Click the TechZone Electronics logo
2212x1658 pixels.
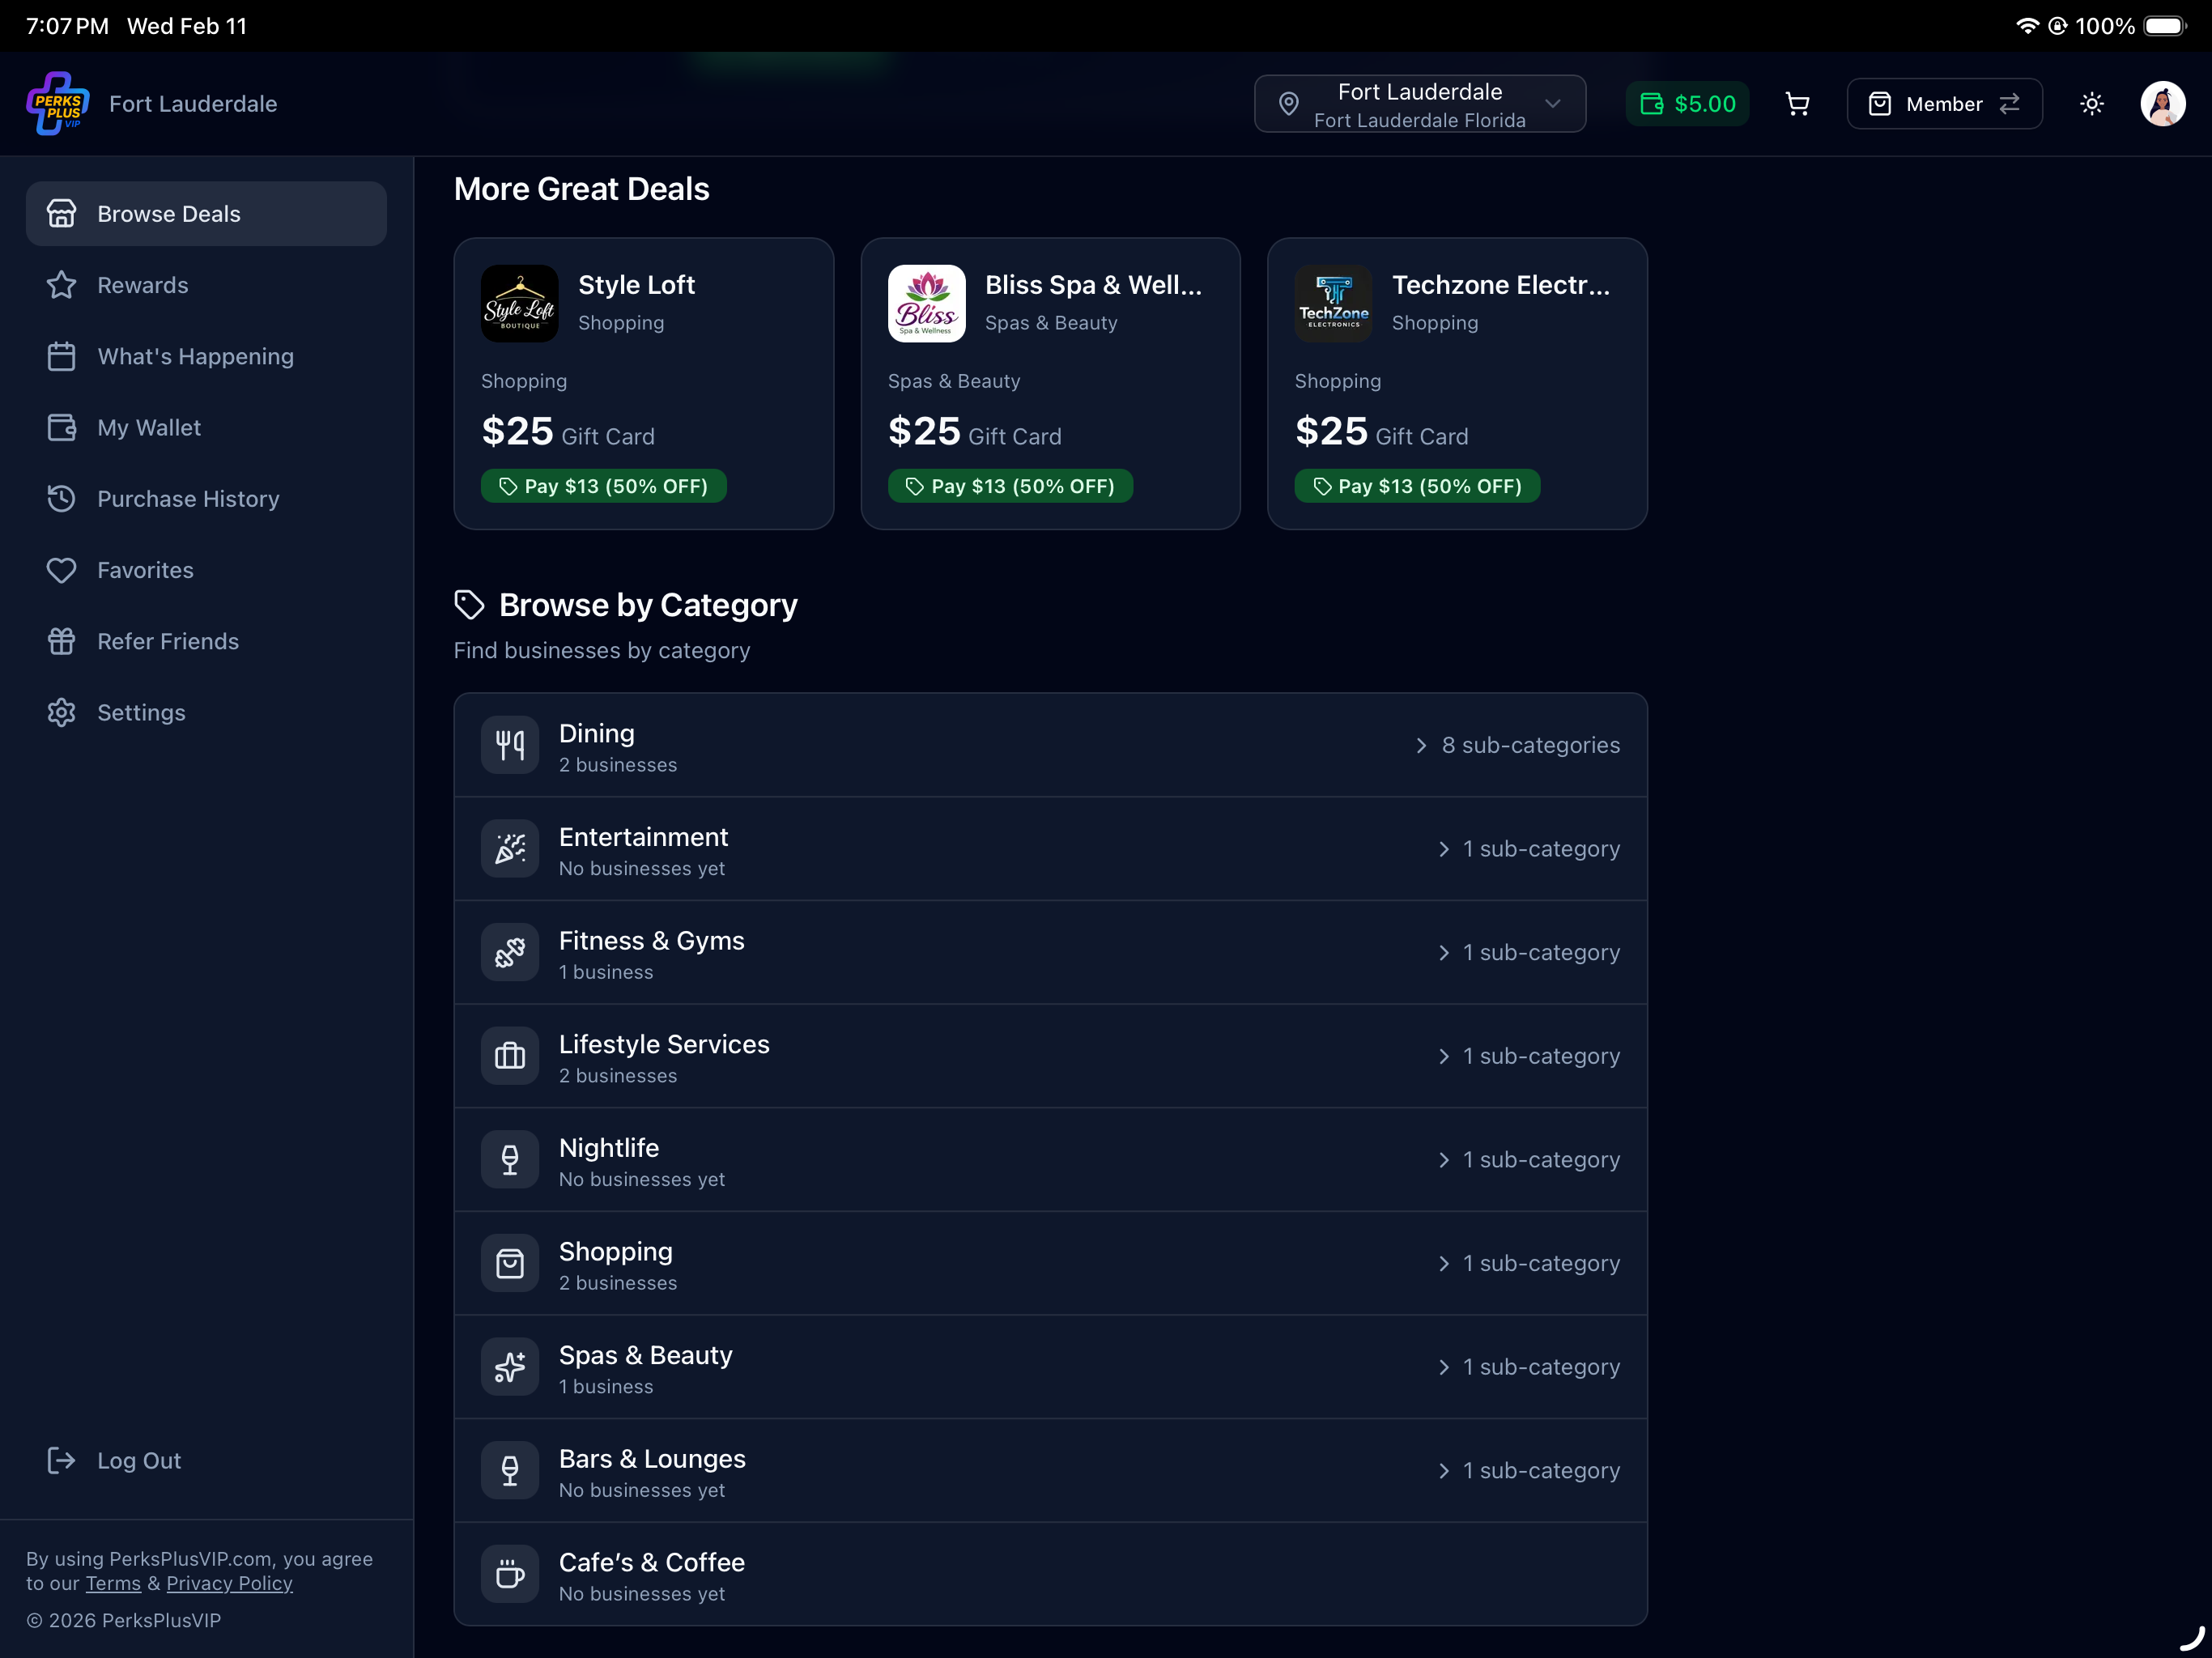pos(1333,303)
